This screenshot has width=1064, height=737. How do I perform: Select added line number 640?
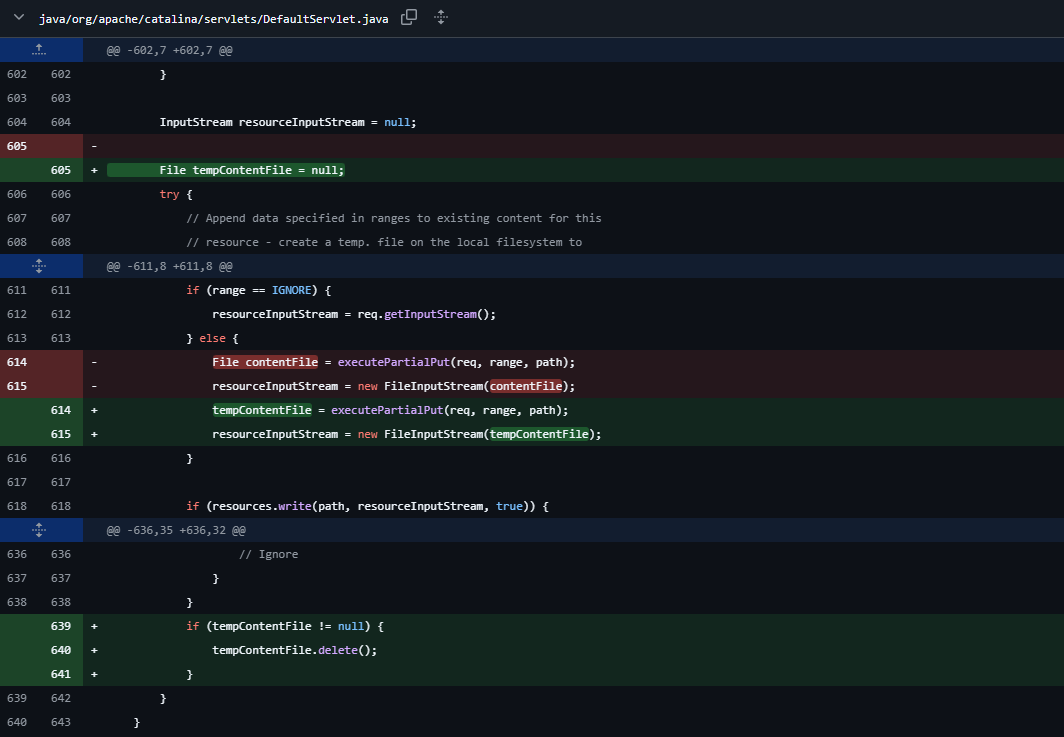coord(61,650)
